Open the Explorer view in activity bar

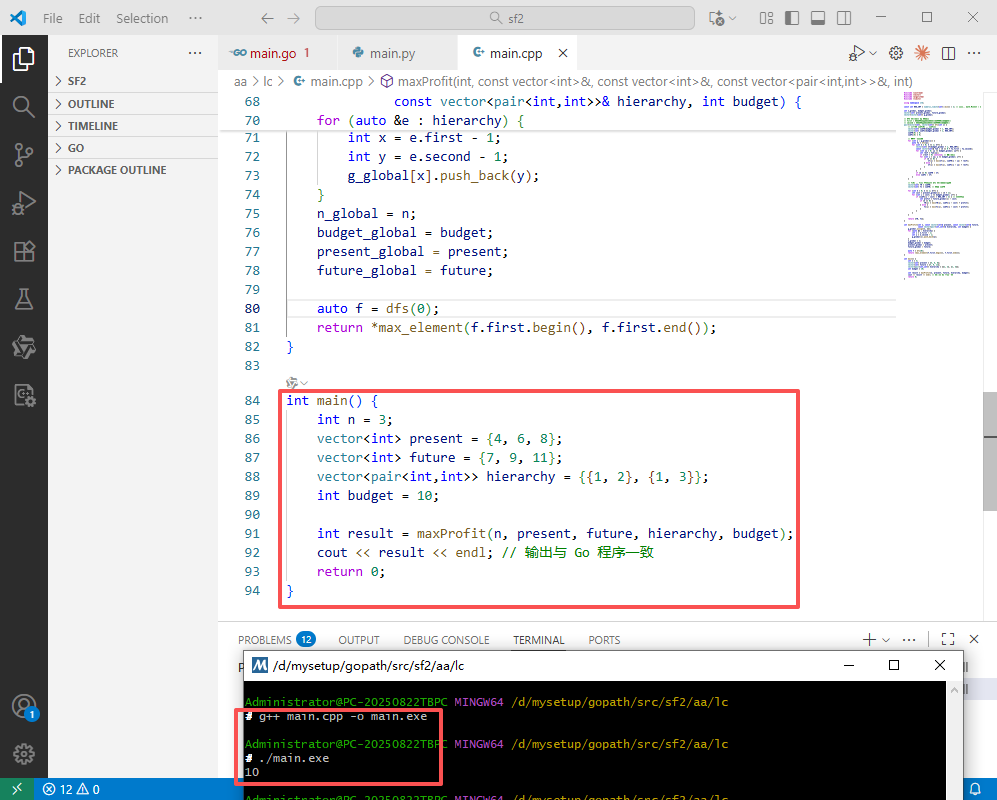pyautogui.click(x=24, y=59)
